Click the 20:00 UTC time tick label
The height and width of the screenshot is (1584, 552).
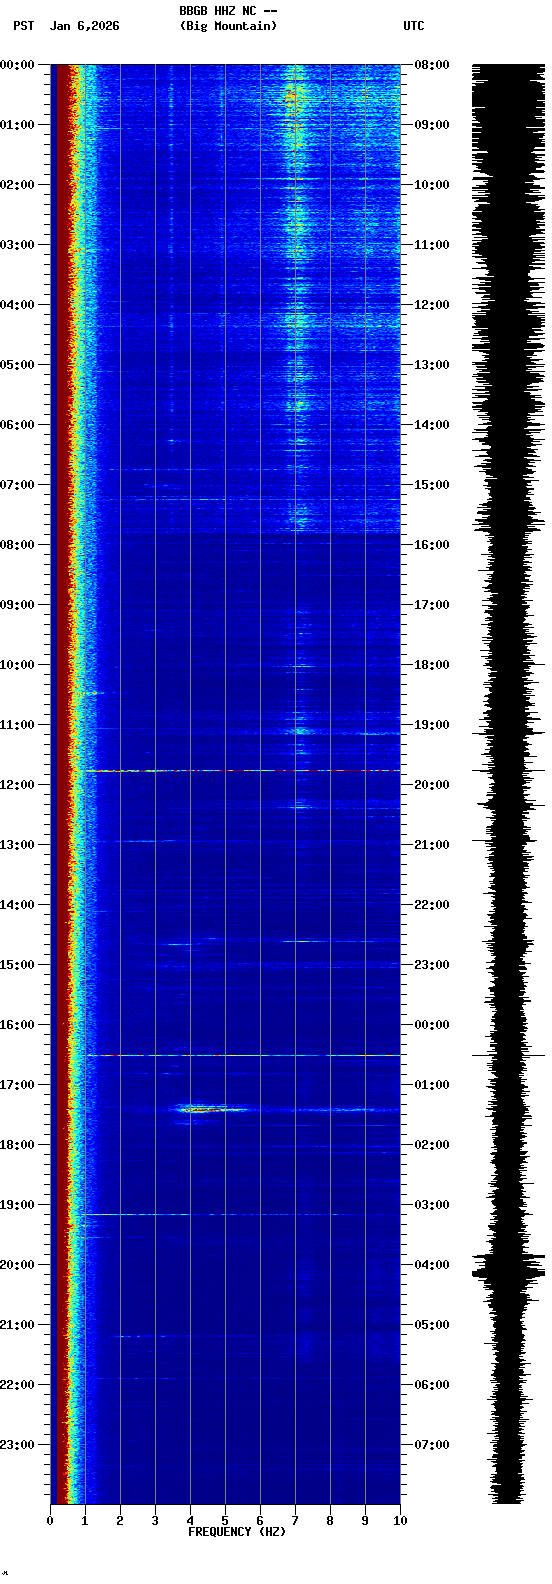coord(432,785)
